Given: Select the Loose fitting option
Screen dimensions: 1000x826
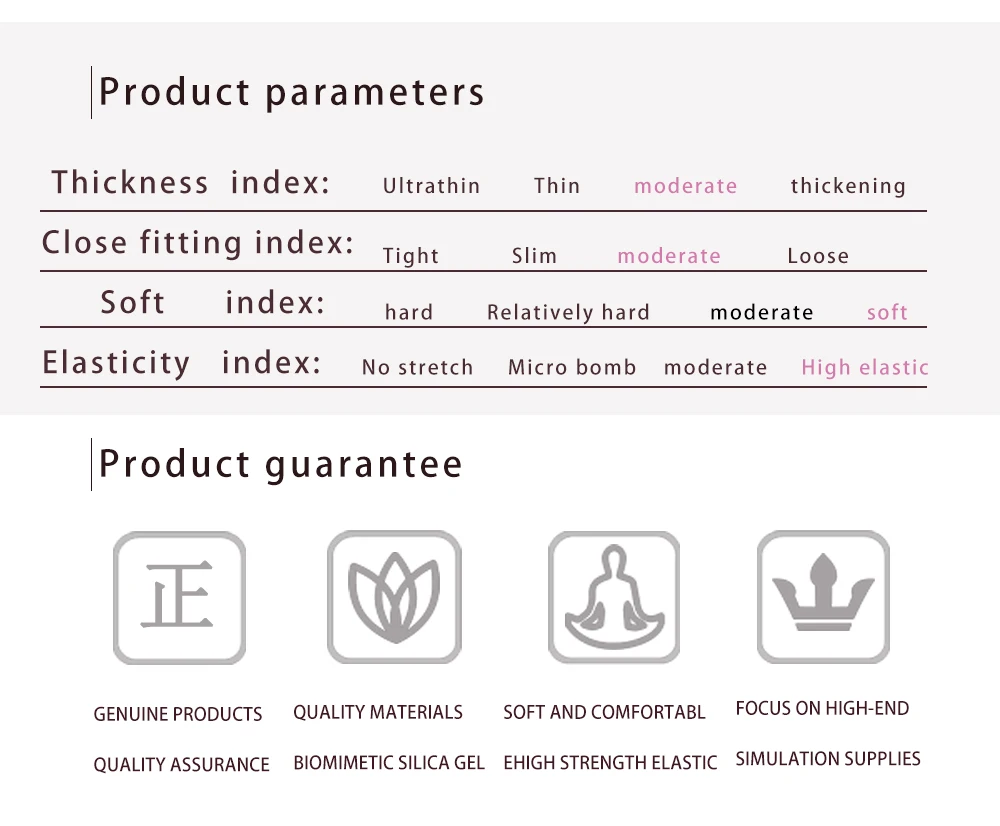Looking at the screenshot, I should point(818,256).
